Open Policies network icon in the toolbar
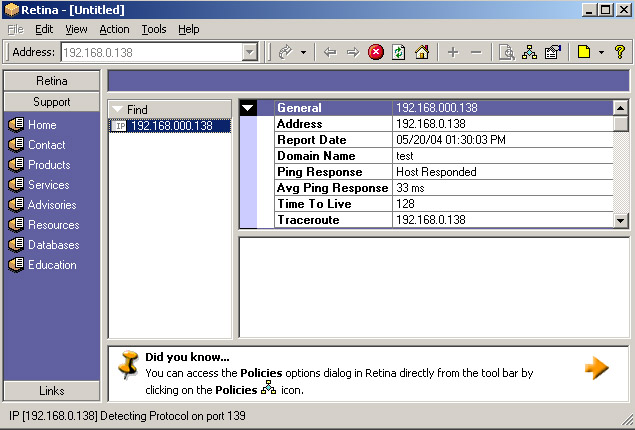Image resolution: width=635 pixels, height=430 pixels. click(x=529, y=52)
